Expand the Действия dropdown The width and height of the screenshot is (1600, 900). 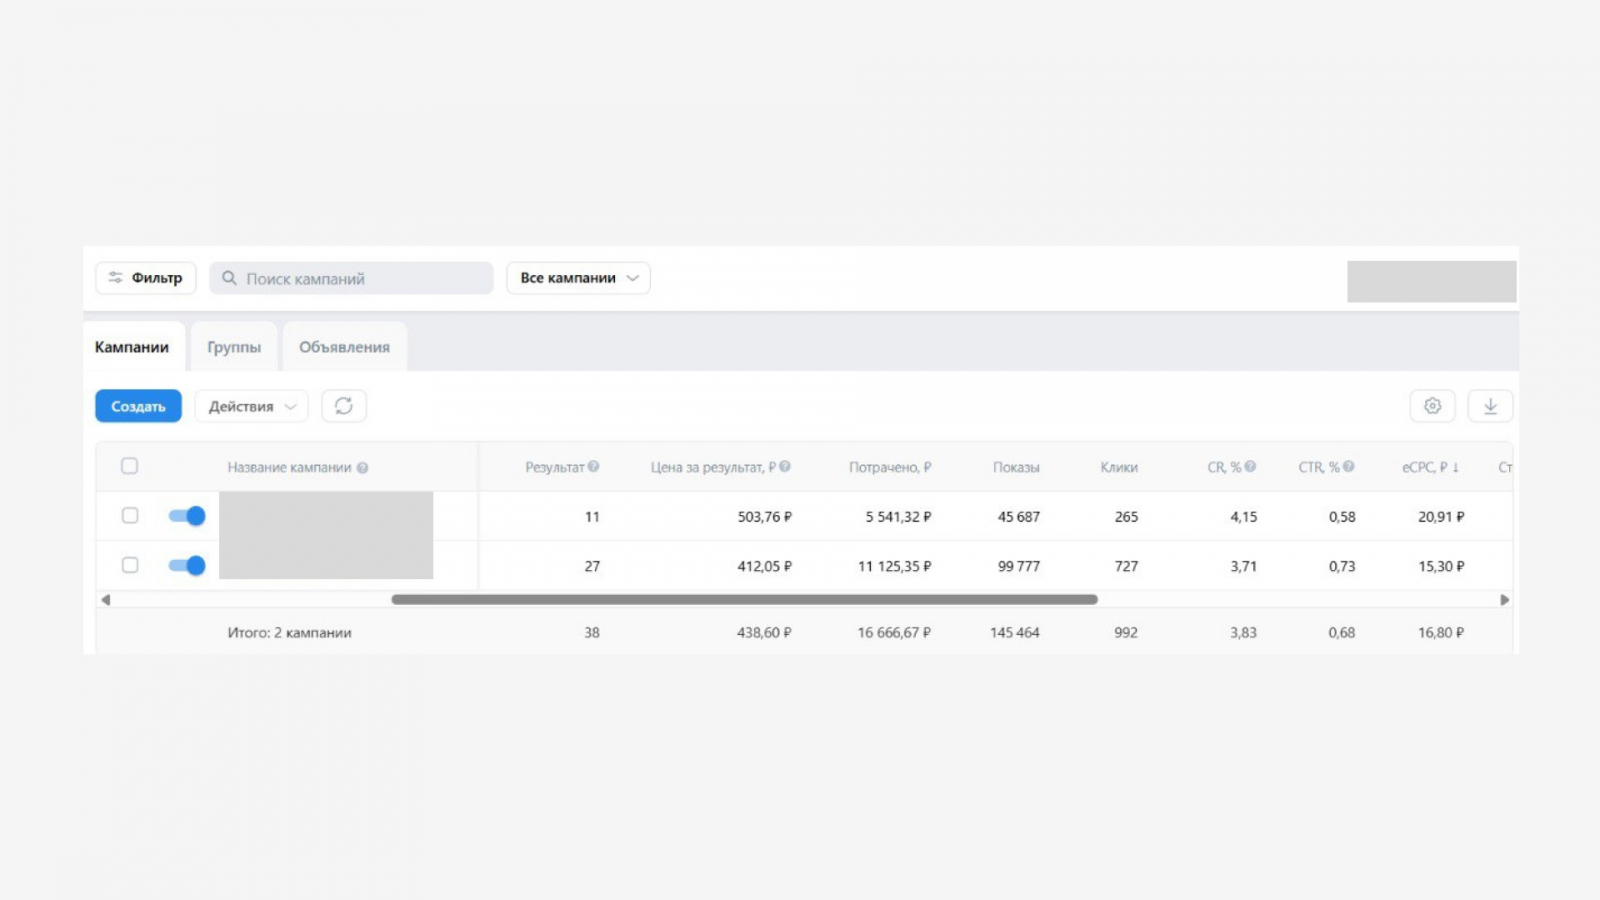tap(252, 406)
